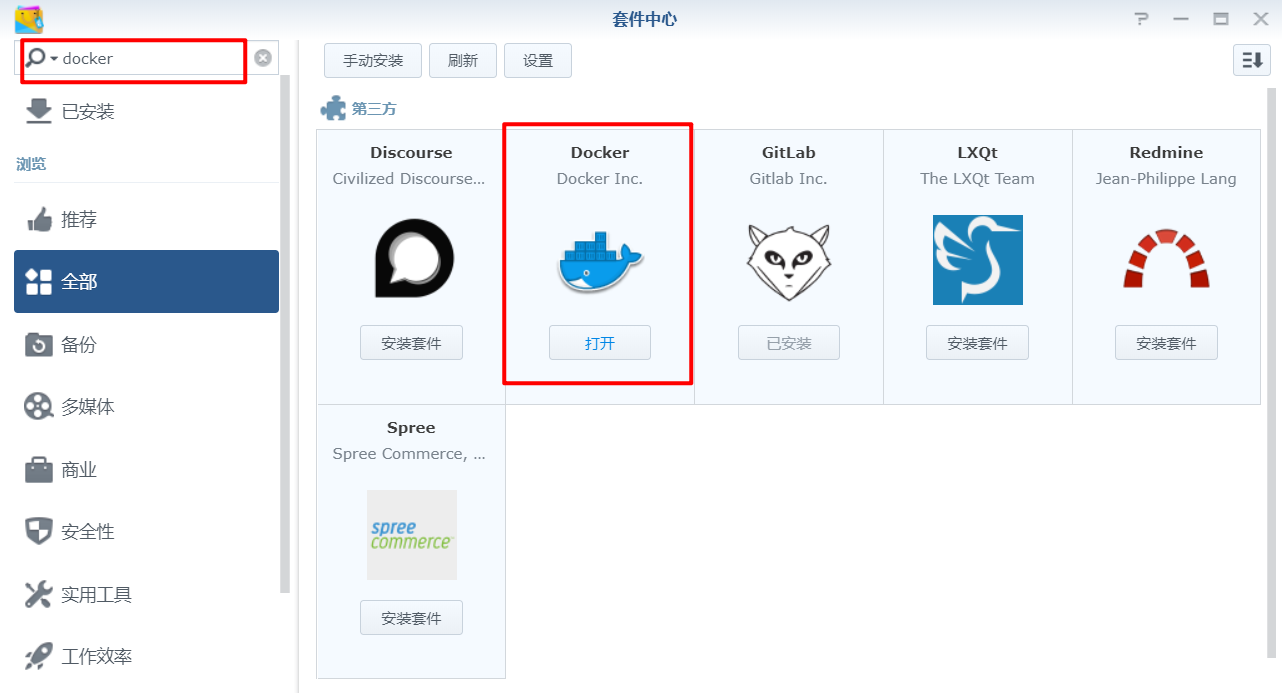Click the Multimedia film reel icon

(39, 407)
